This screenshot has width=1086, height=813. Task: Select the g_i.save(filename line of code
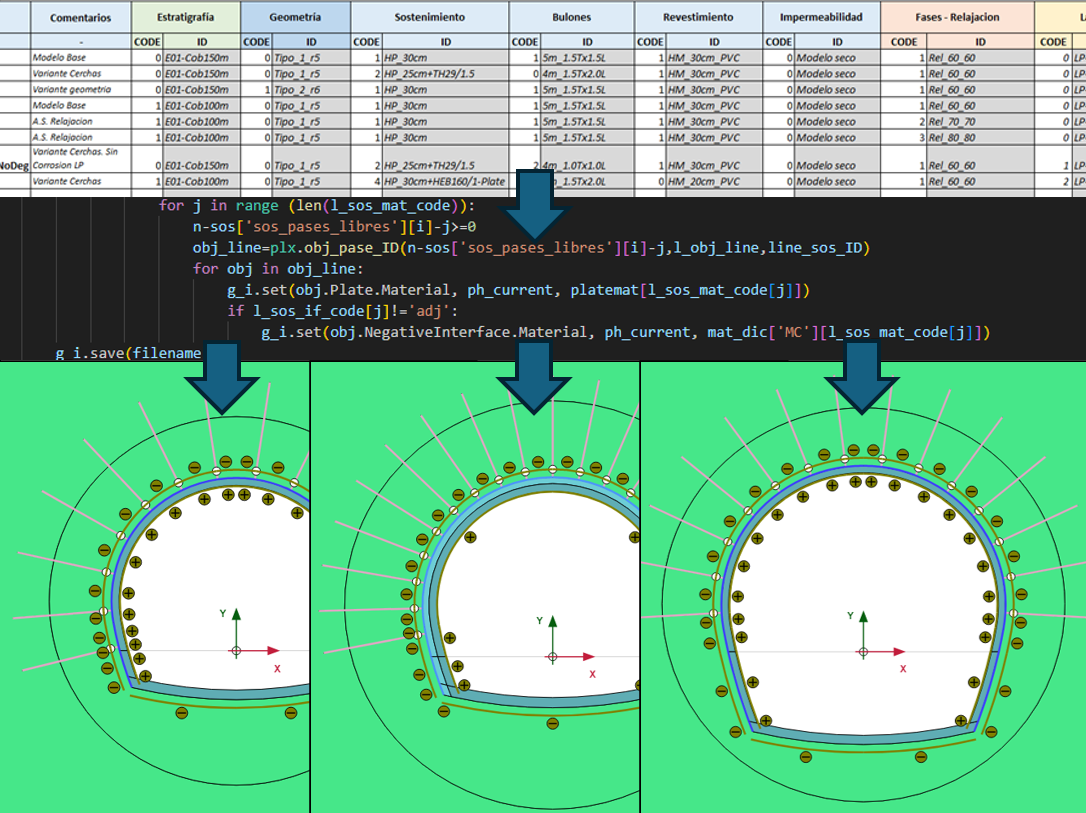(x=130, y=353)
